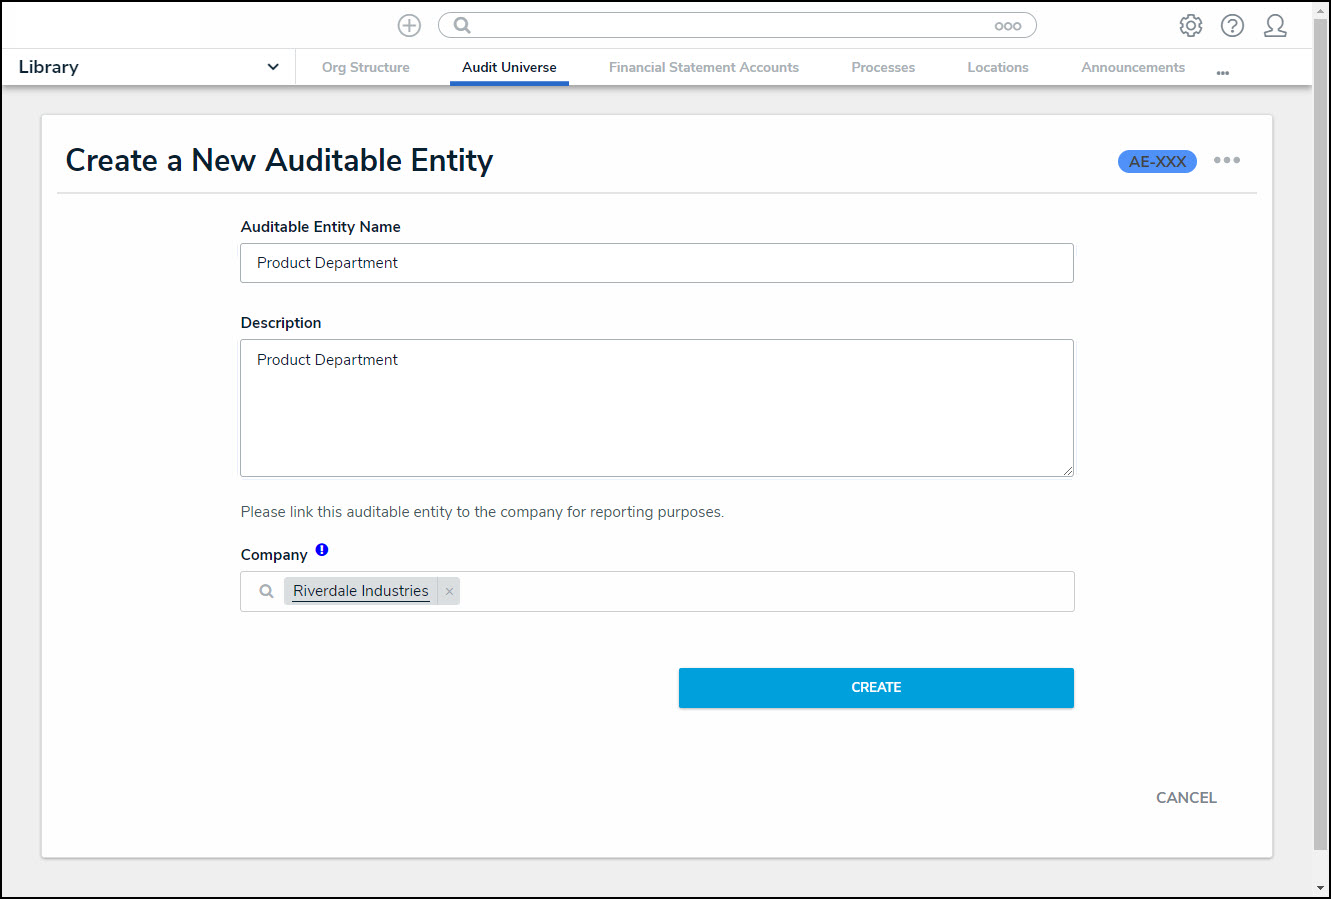The image size is (1331, 899).
Task: Open the settings gear icon
Action: tap(1190, 26)
